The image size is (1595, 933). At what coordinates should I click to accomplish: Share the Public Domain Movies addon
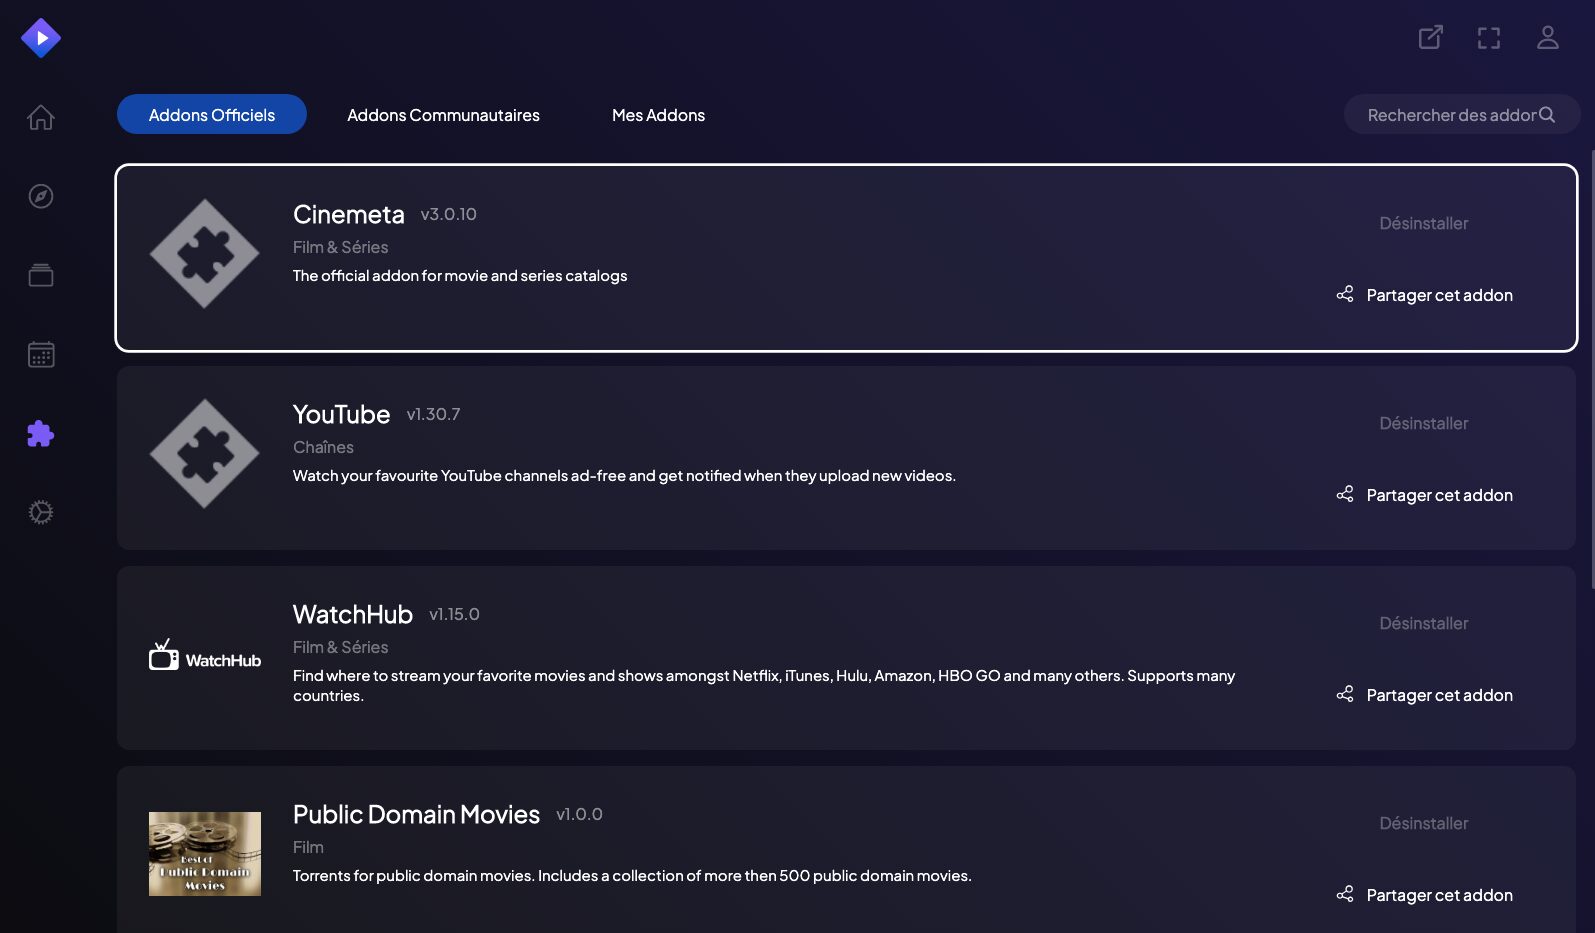(1424, 895)
